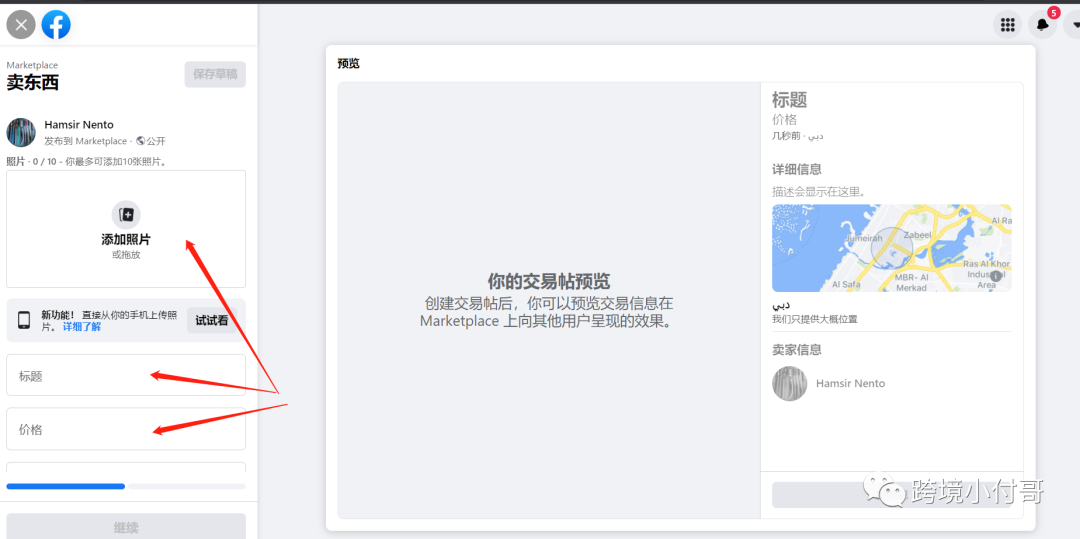Open notifications bell icon
The height and width of the screenshot is (539, 1080).
pos(1043,25)
